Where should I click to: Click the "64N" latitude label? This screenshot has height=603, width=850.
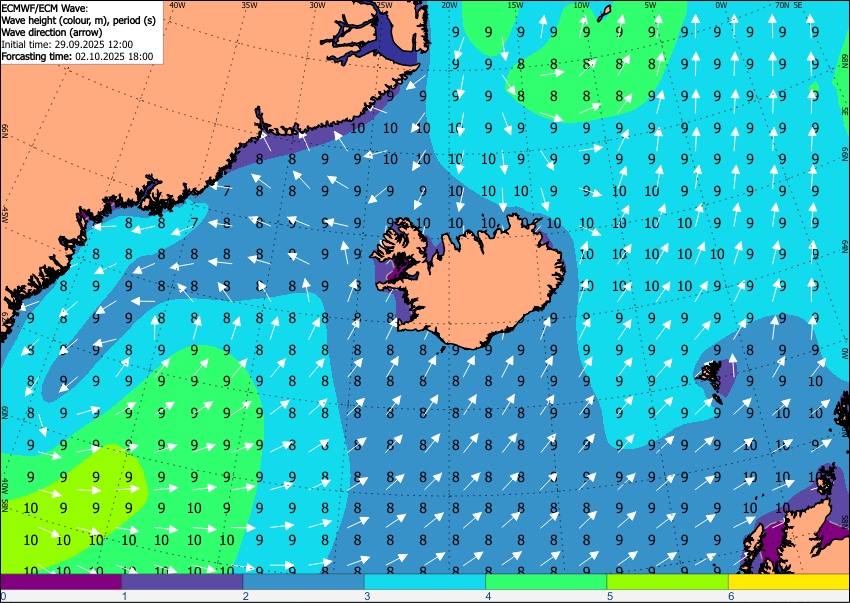click(845, 245)
